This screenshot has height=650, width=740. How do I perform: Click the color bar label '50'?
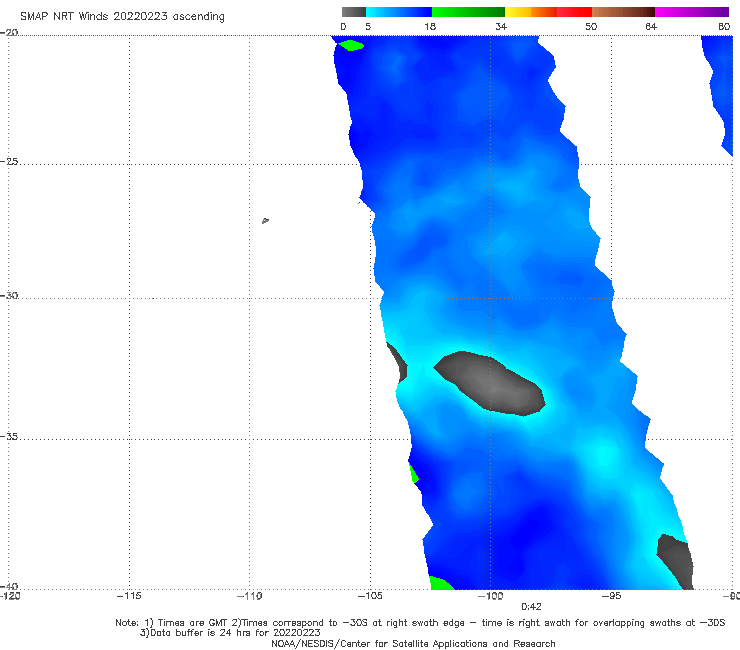point(591,27)
